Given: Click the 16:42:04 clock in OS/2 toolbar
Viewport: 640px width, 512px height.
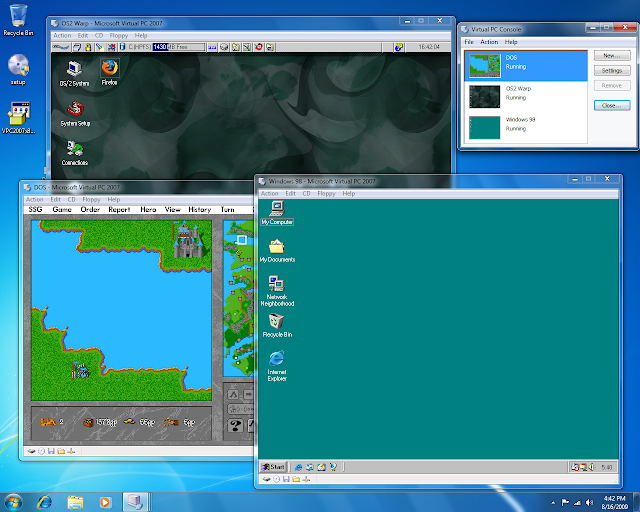Looking at the screenshot, I should 429,47.
